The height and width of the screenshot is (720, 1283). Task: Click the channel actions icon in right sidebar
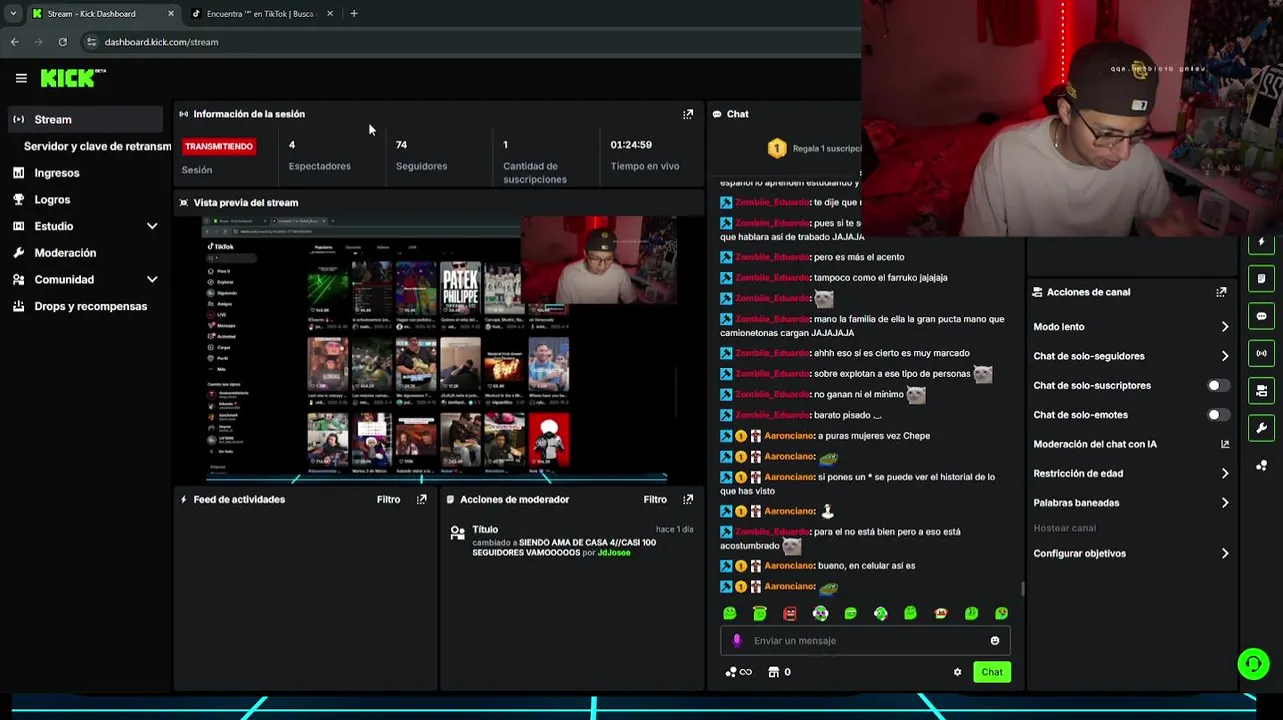coord(1261,390)
